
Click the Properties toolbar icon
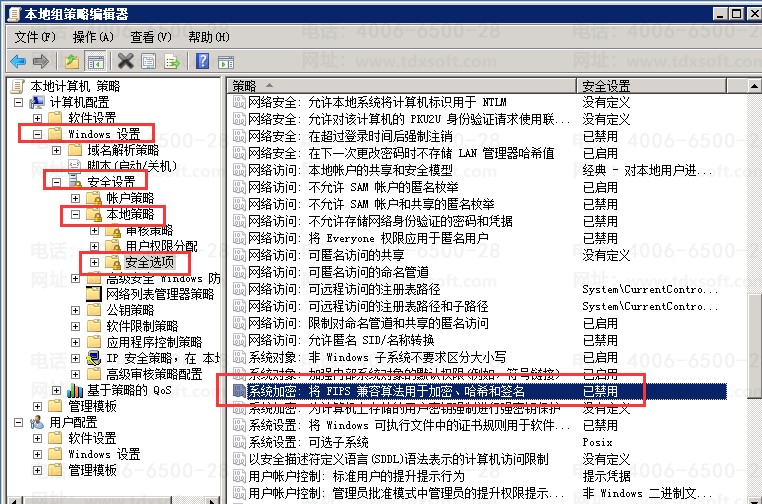point(147,60)
